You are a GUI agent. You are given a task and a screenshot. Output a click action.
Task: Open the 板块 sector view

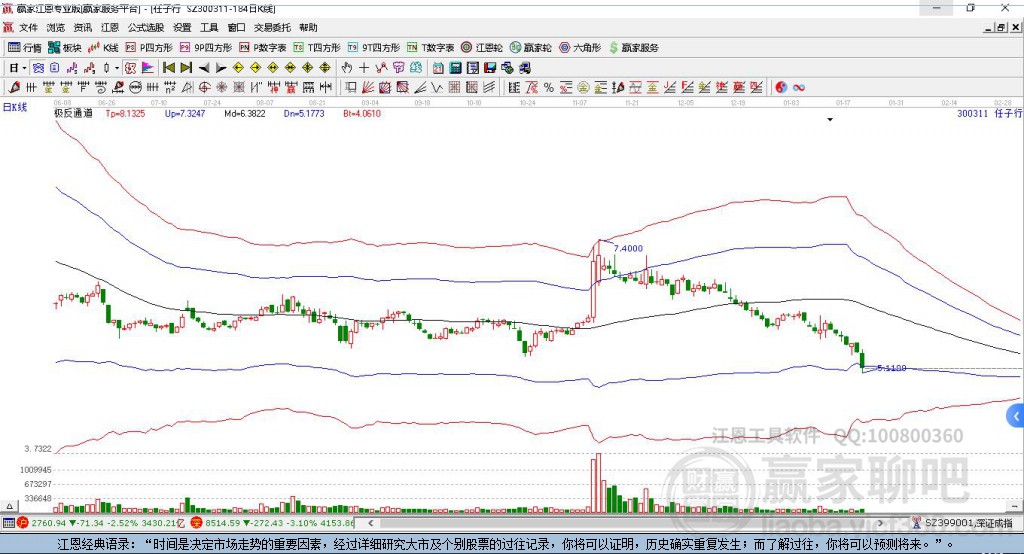click(x=65, y=48)
